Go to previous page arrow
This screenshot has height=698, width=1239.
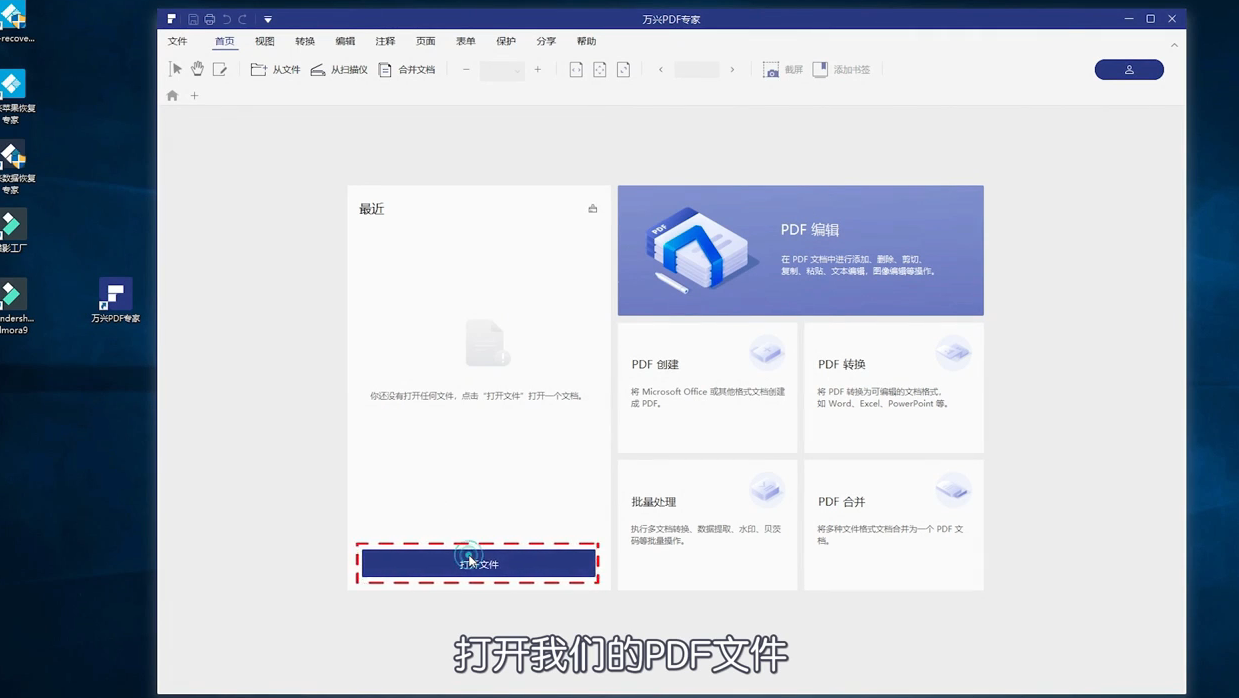(661, 69)
